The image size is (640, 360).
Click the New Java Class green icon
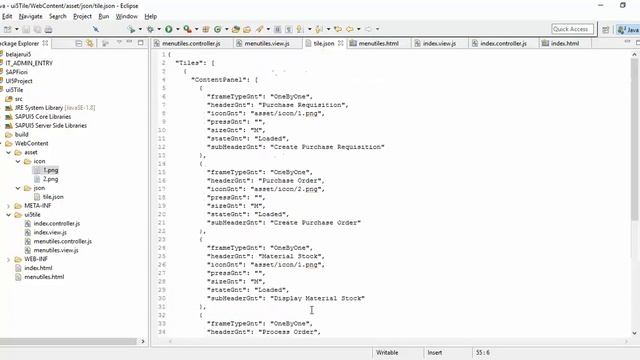pyautogui.click(x=218, y=29)
